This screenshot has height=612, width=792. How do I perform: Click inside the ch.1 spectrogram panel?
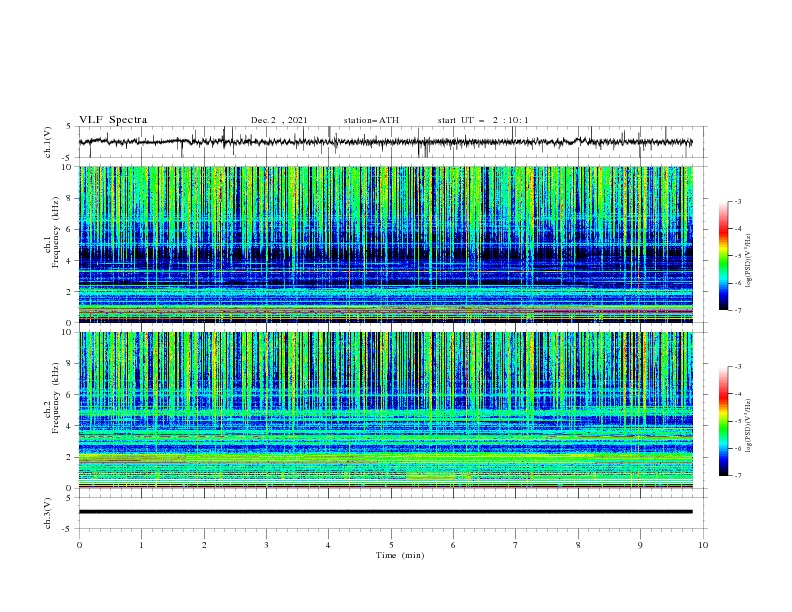point(386,244)
